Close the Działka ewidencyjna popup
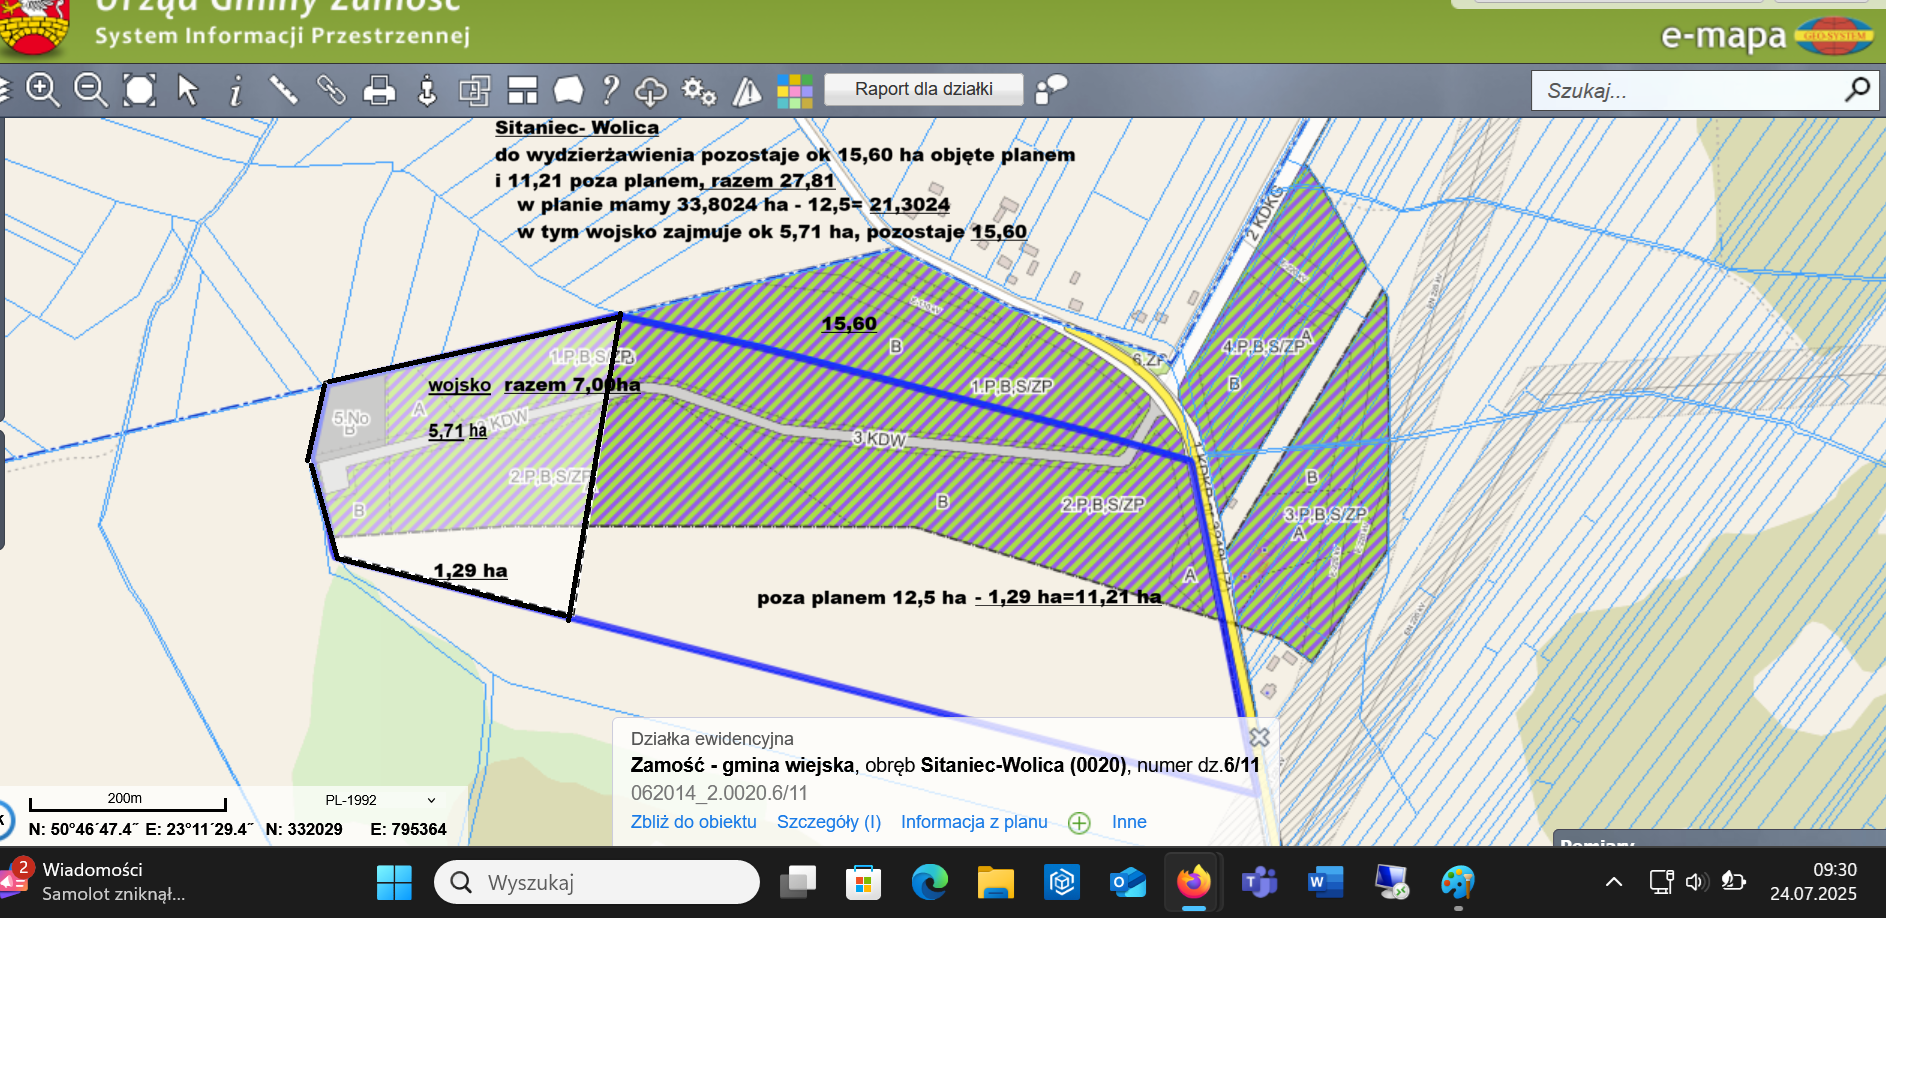This screenshot has width=1920, height=1080. [x=1259, y=738]
